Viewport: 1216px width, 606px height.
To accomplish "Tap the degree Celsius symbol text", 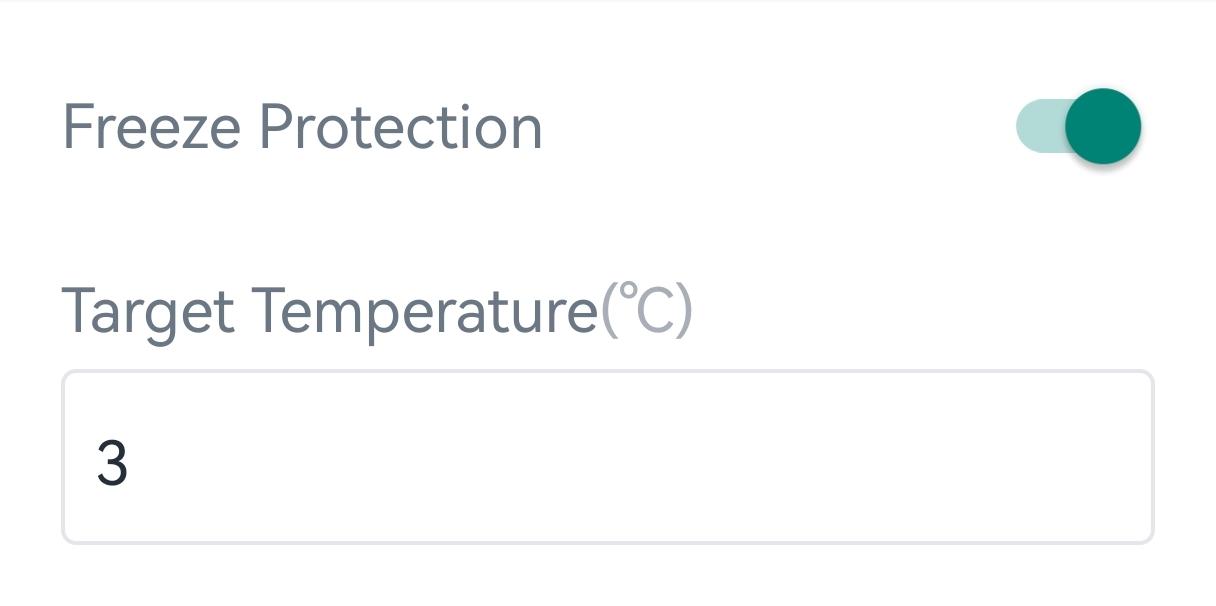I will [646, 310].
